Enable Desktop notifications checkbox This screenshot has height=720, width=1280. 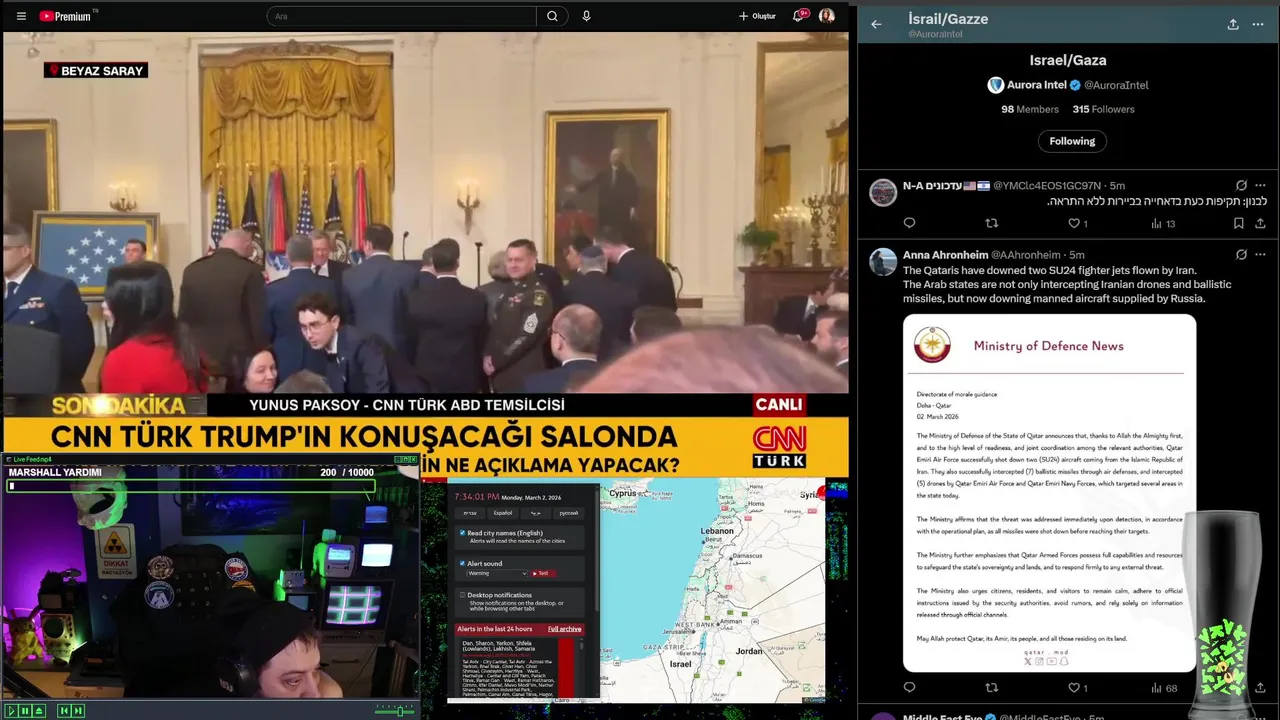click(462, 595)
